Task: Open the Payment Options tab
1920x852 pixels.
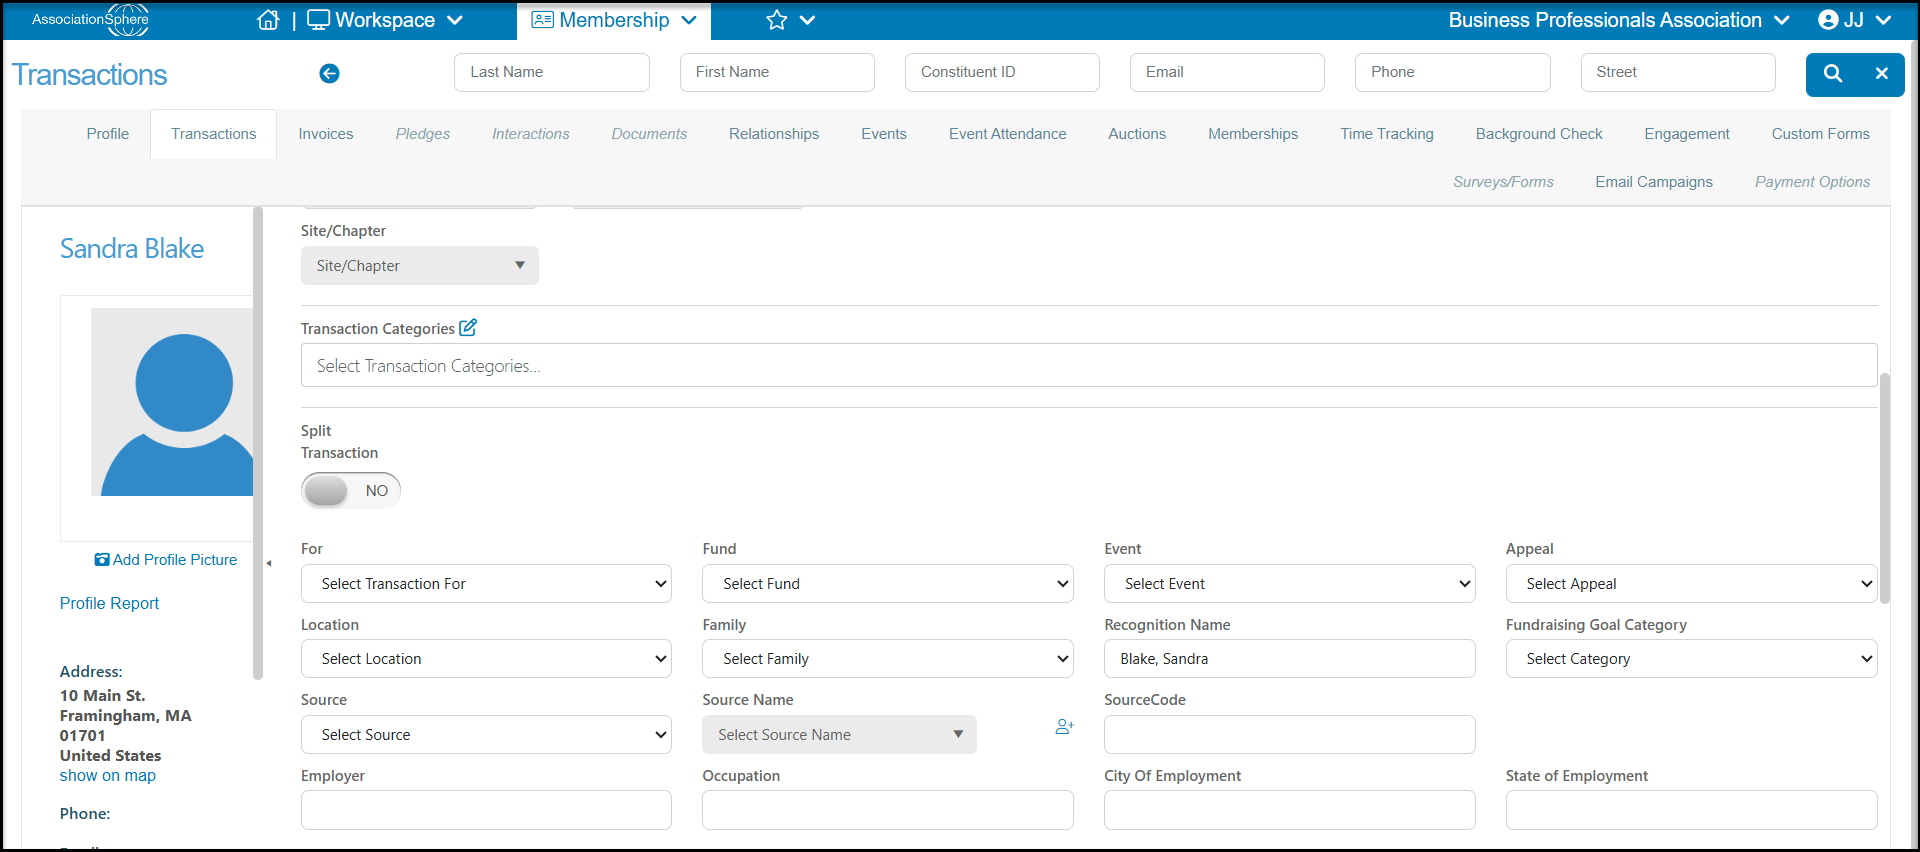Action: (x=1812, y=182)
